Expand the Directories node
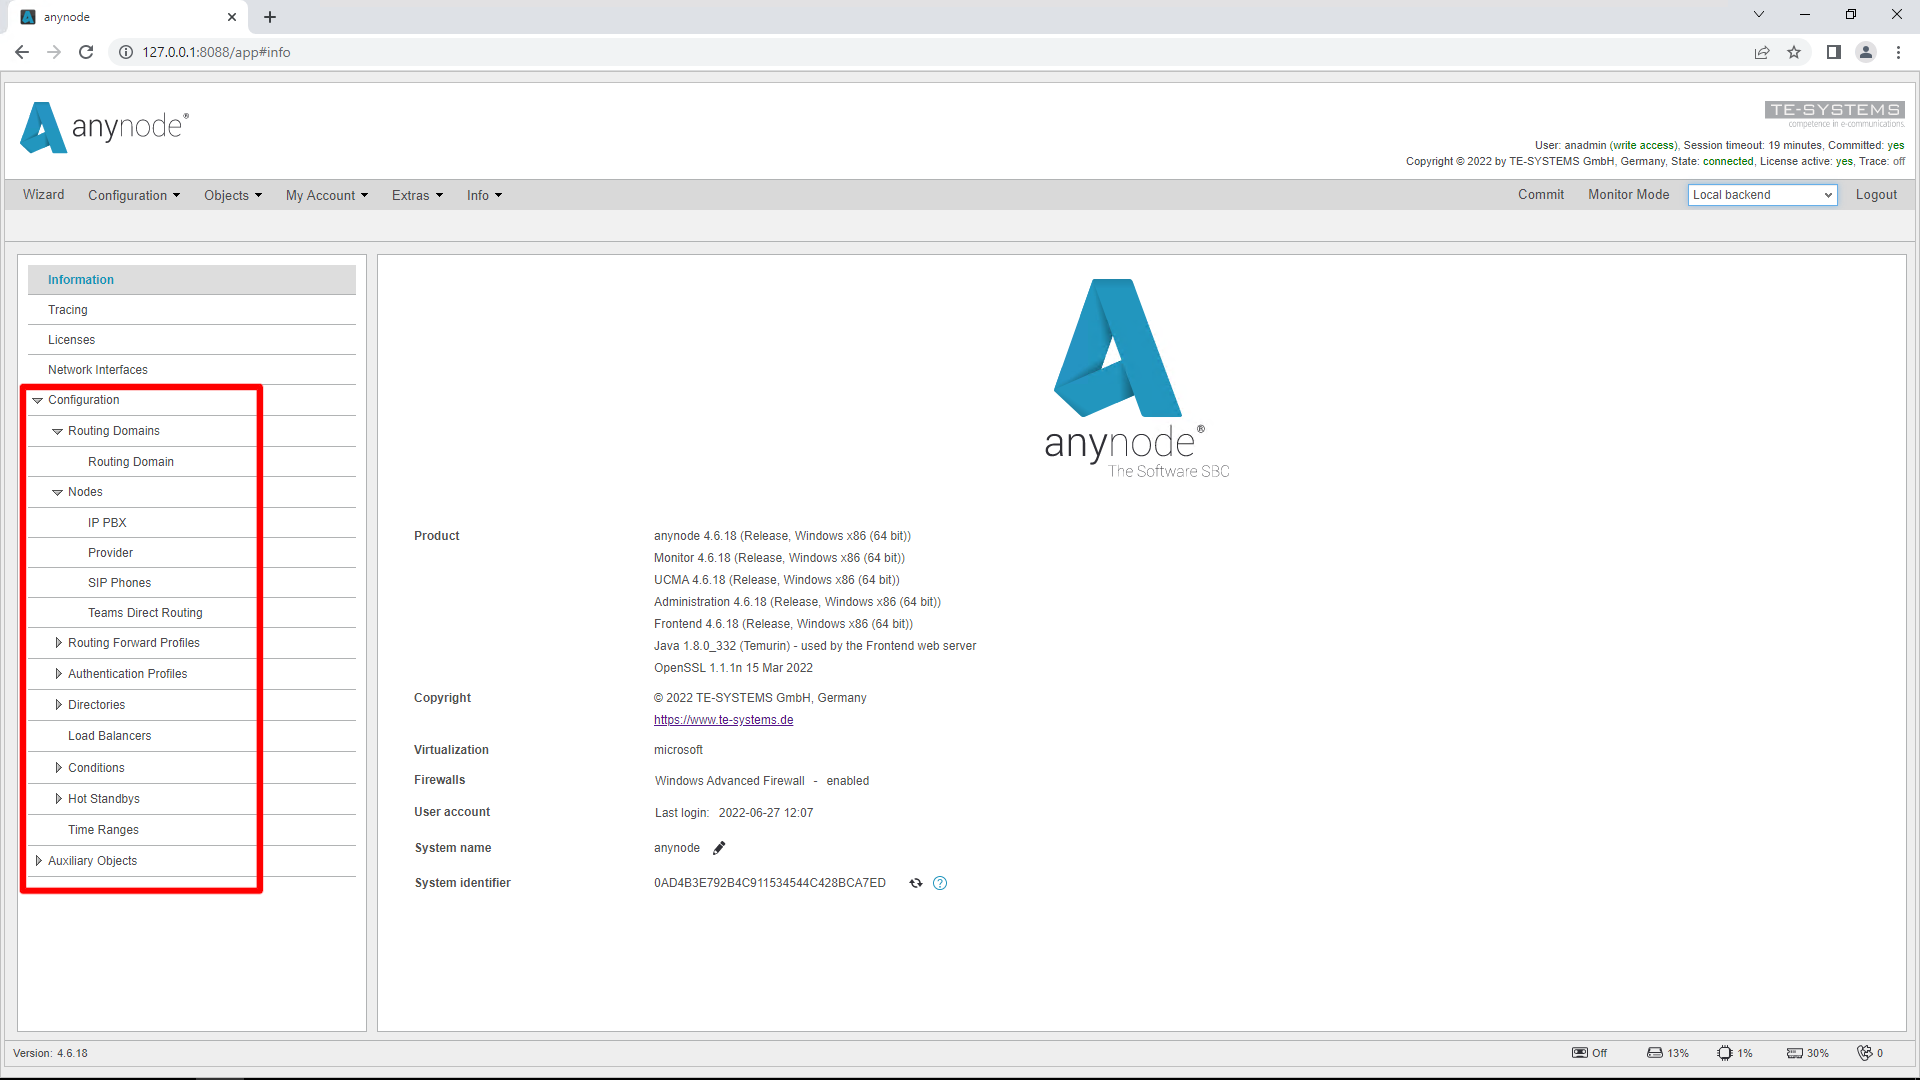 [x=58, y=705]
